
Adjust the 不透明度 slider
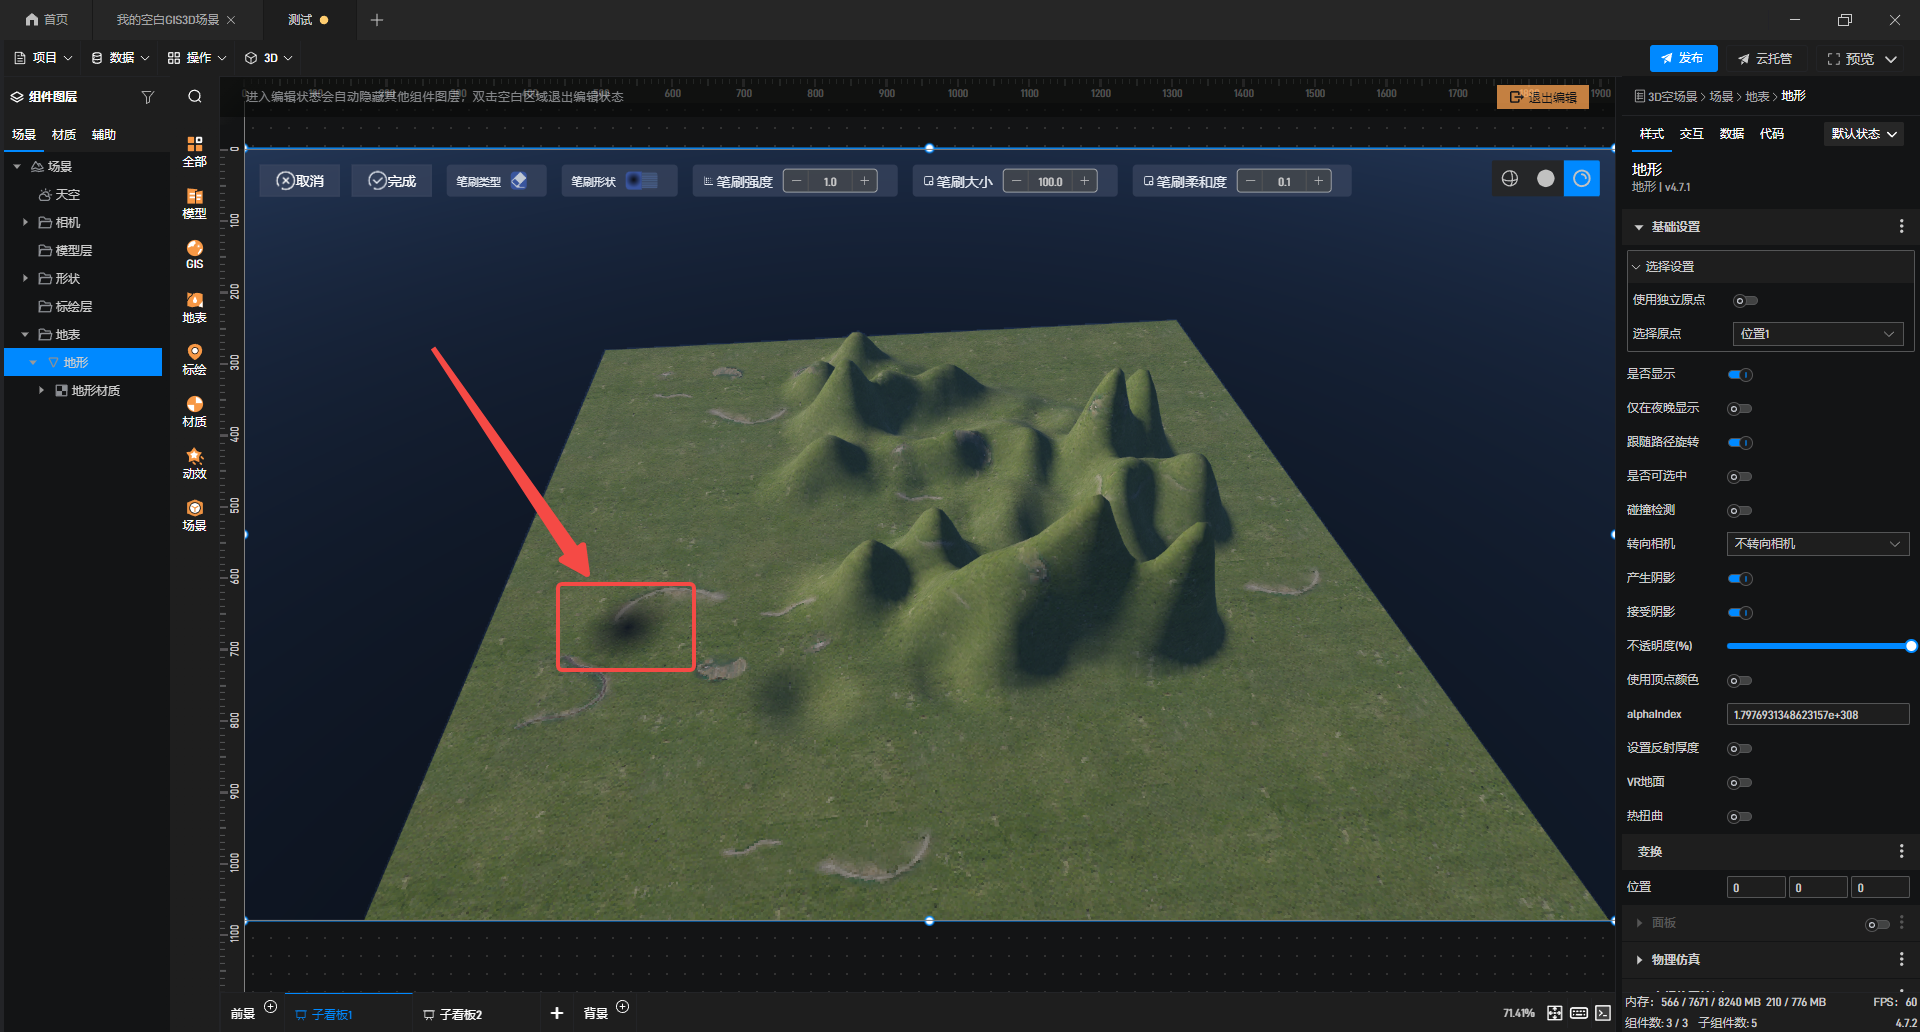tap(1819, 647)
